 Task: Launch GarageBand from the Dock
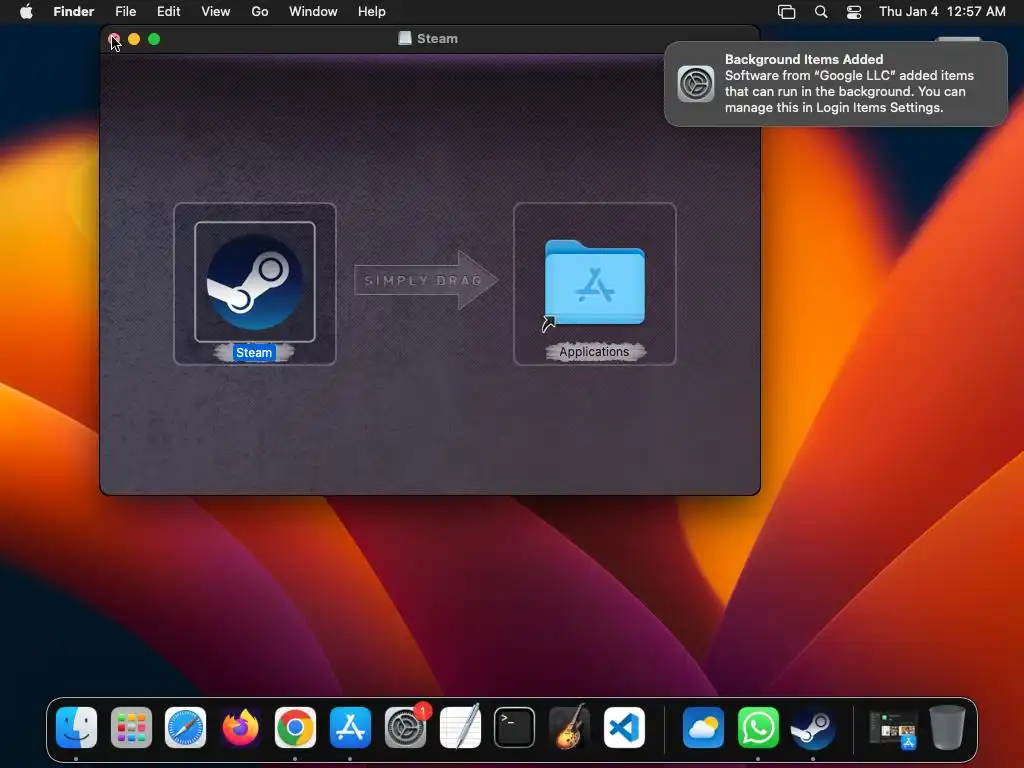click(x=569, y=728)
